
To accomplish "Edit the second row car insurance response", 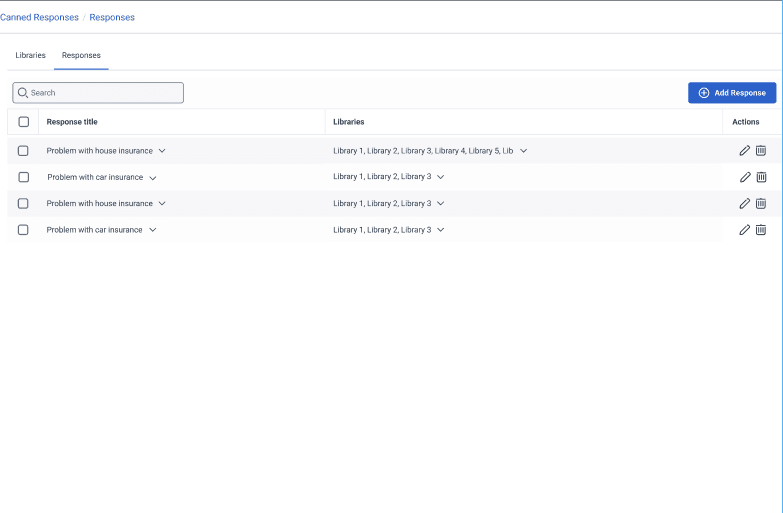I will tap(744, 177).
